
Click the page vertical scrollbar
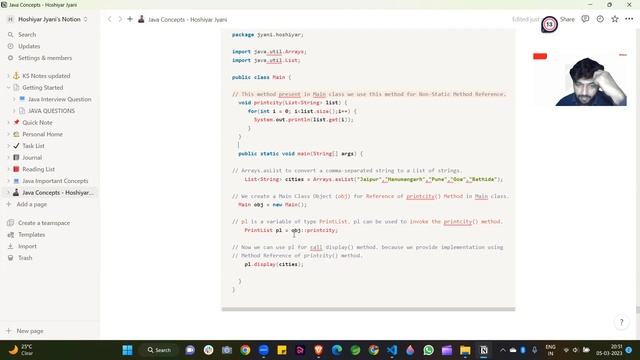click(638, 310)
